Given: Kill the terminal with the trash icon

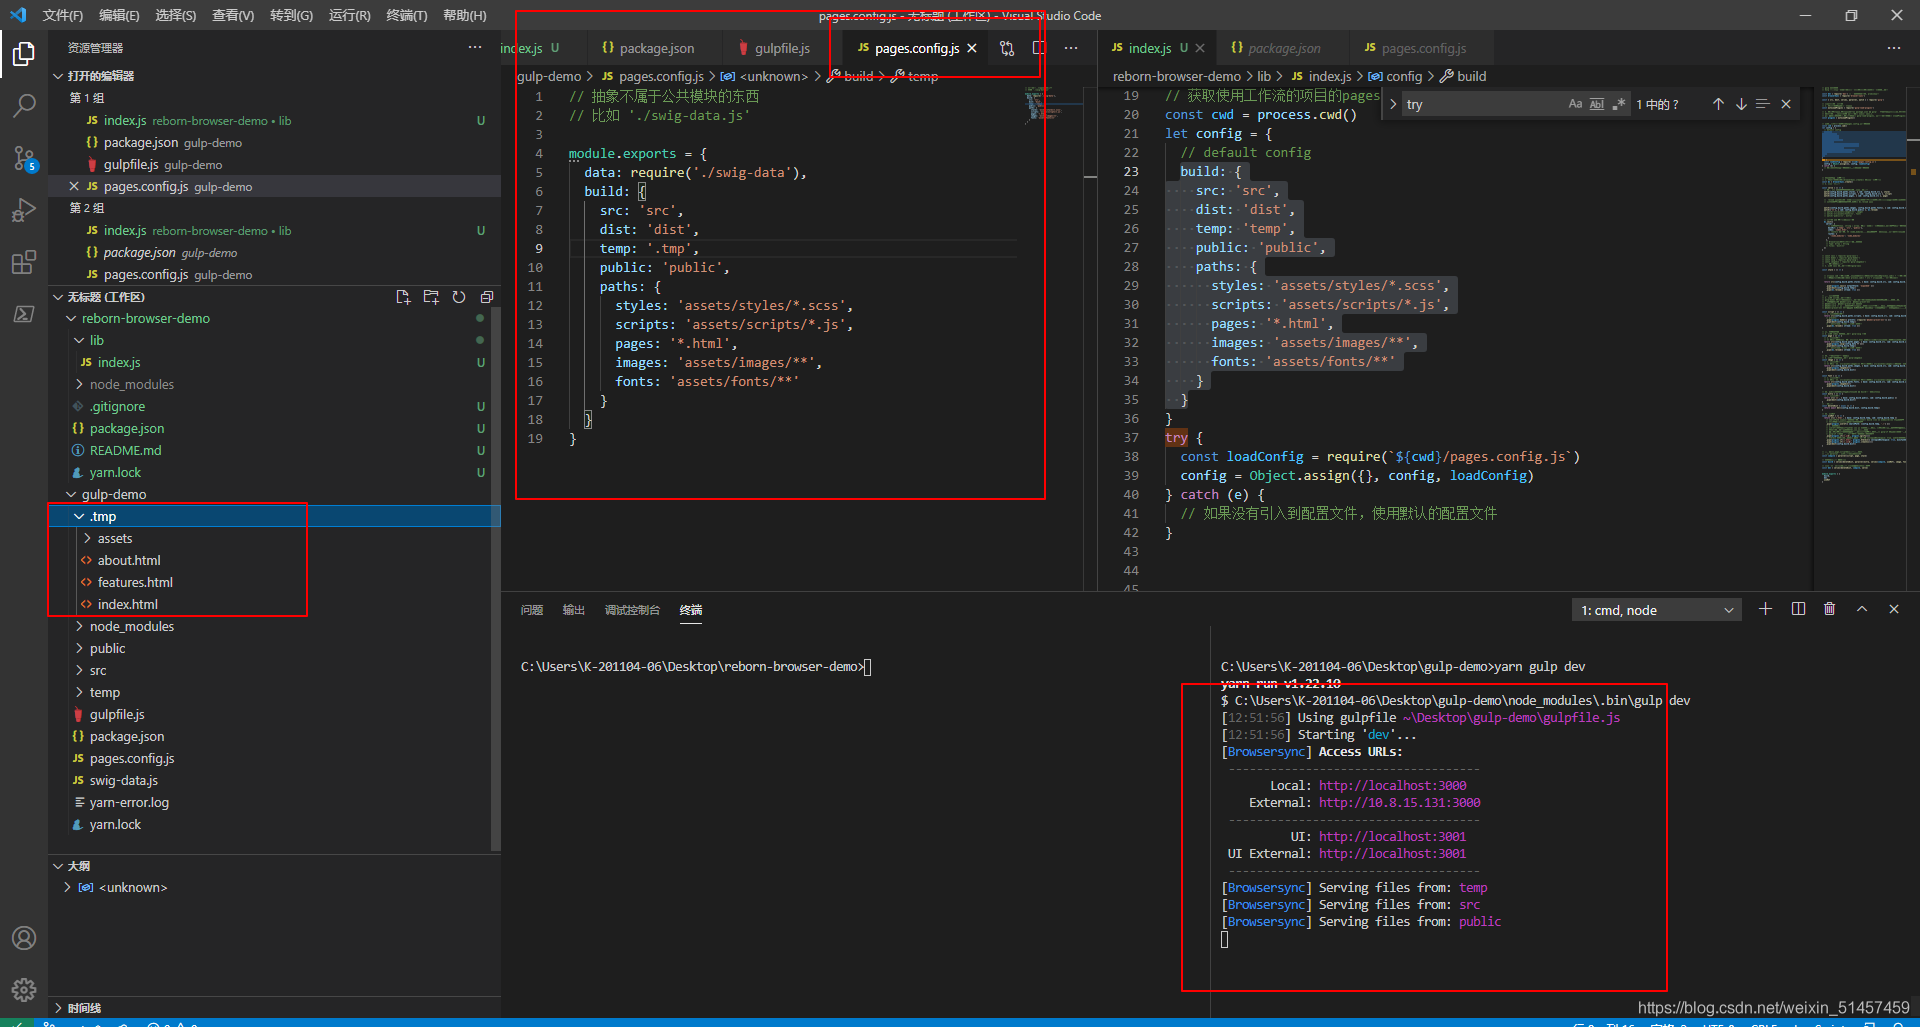Looking at the screenshot, I should [1829, 609].
